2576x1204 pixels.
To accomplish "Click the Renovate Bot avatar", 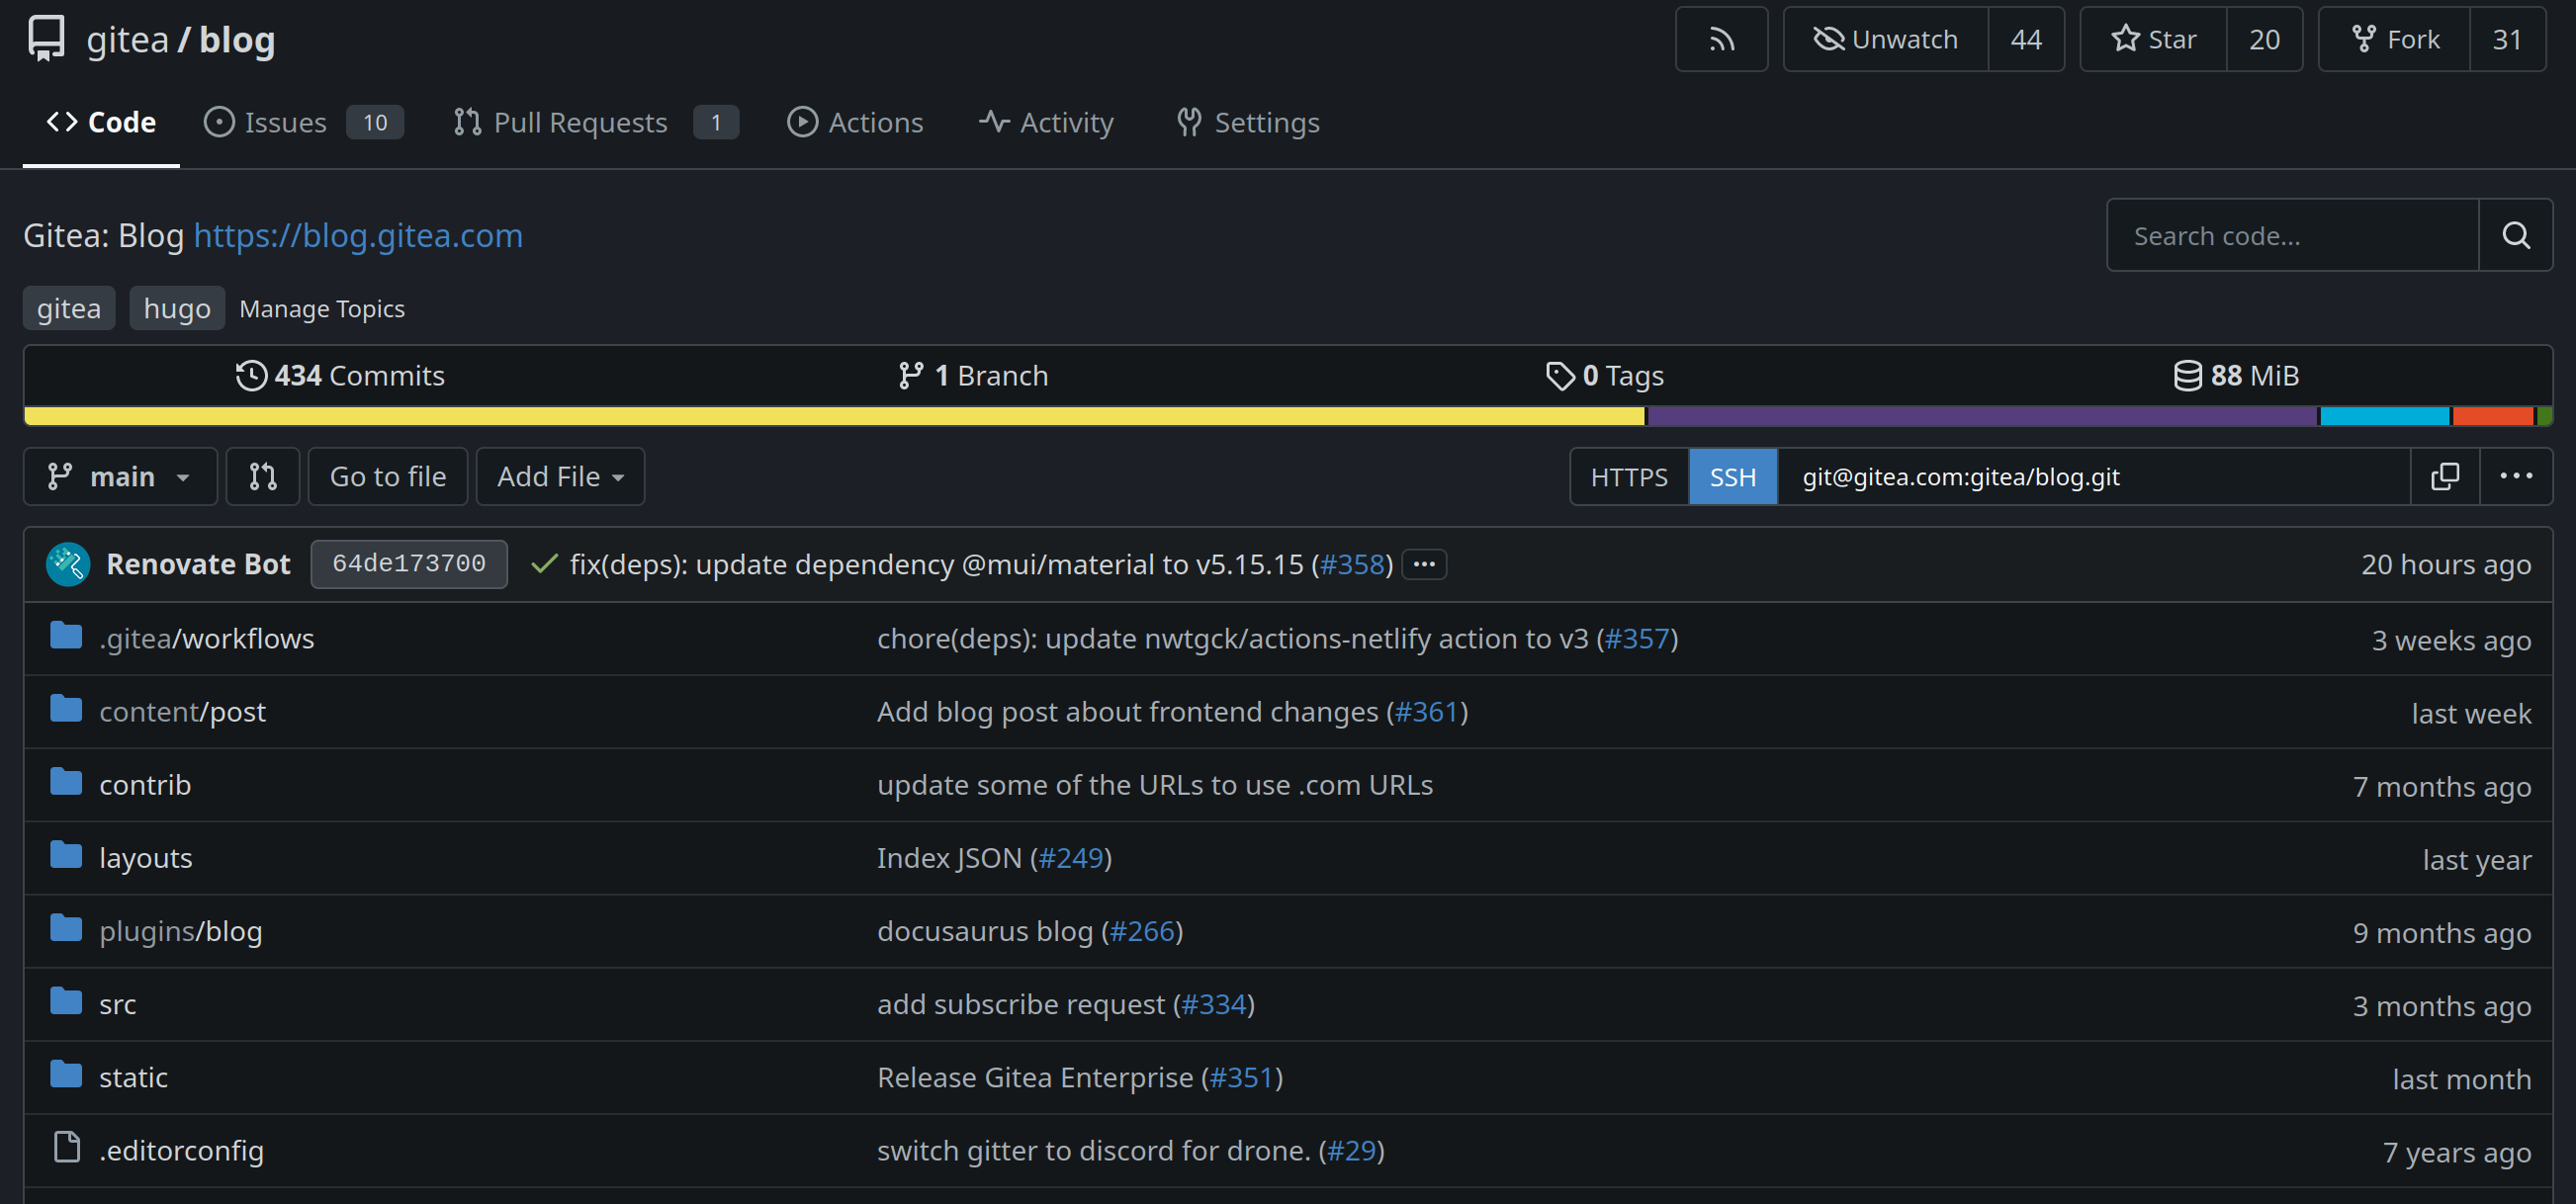I will (x=68, y=564).
